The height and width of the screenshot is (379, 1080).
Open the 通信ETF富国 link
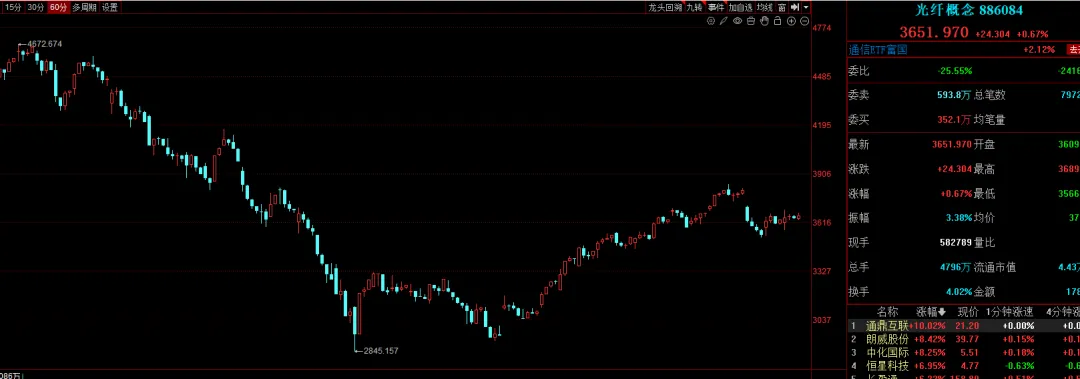878,50
